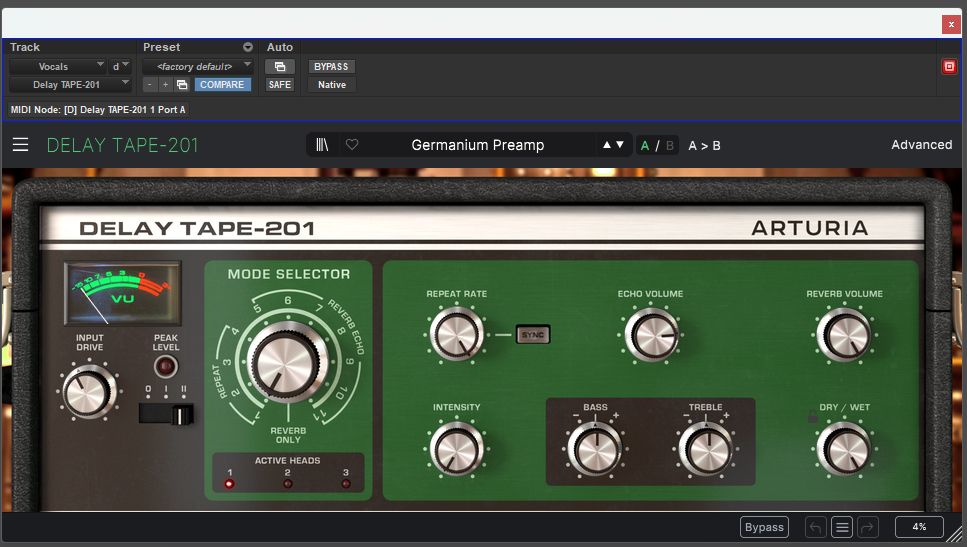Click mode number 6 on selector
This screenshot has width=967, height=547.
[287, 300]
